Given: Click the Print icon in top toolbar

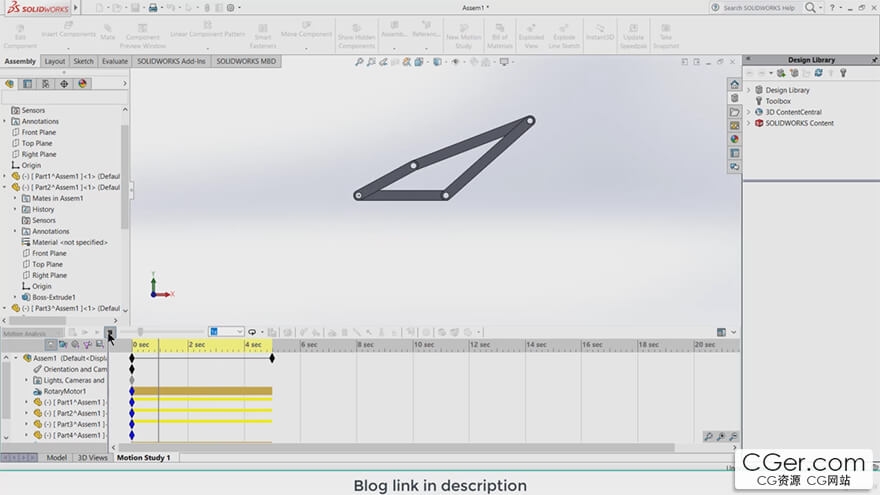Looking at the screenshot, I should click(x=152, y=7).
